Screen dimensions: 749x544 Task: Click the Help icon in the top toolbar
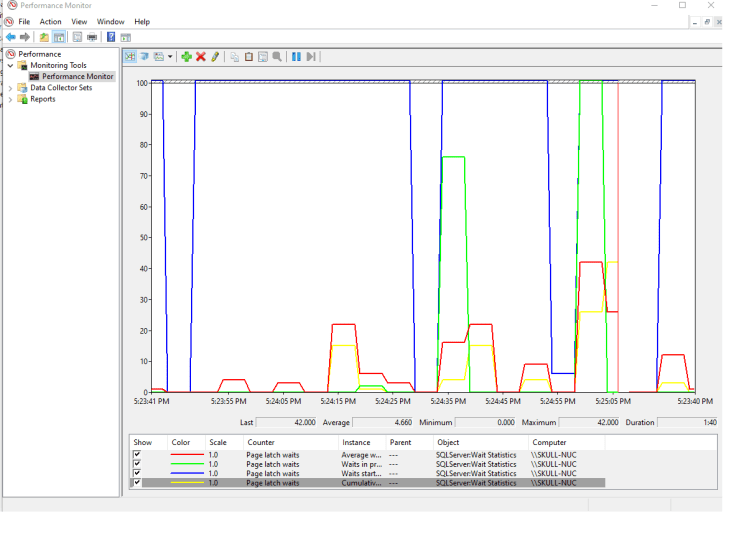(111, 37)
